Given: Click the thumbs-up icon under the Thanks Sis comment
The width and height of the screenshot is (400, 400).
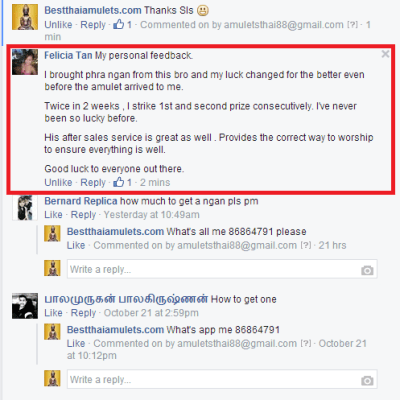Looking at the screenshot, I should [x=118, y=24].
